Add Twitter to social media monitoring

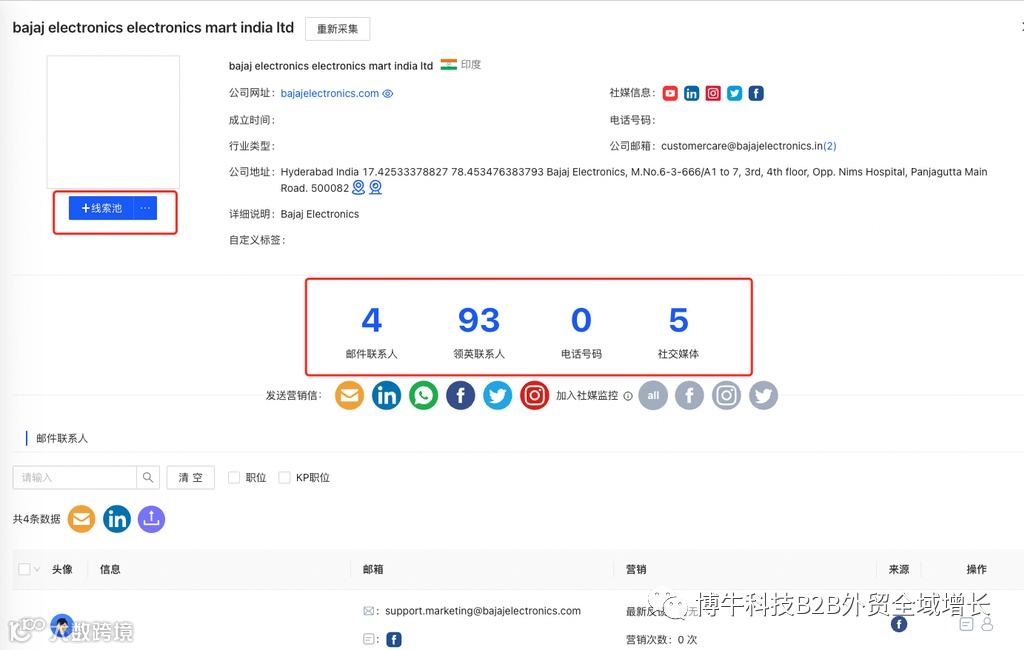(x=763, y=395)
